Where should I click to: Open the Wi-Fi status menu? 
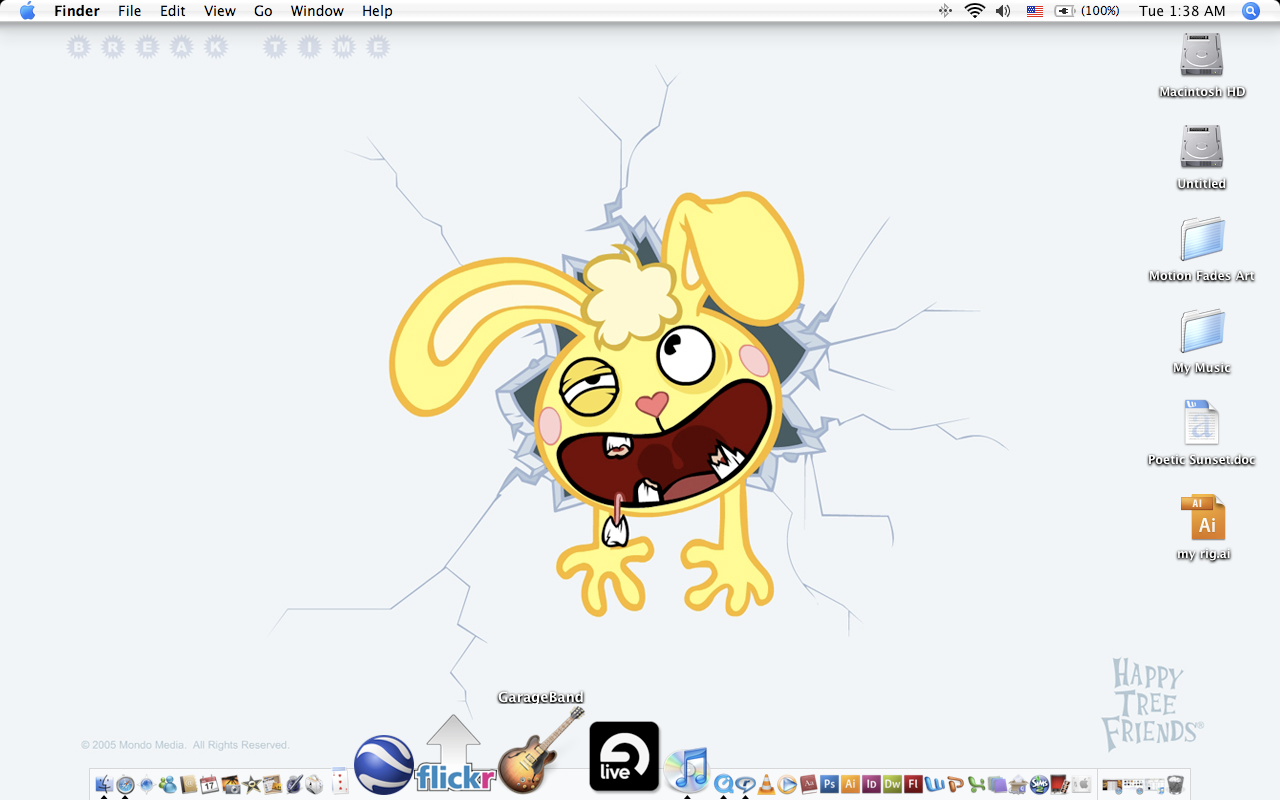click(974, 11)
